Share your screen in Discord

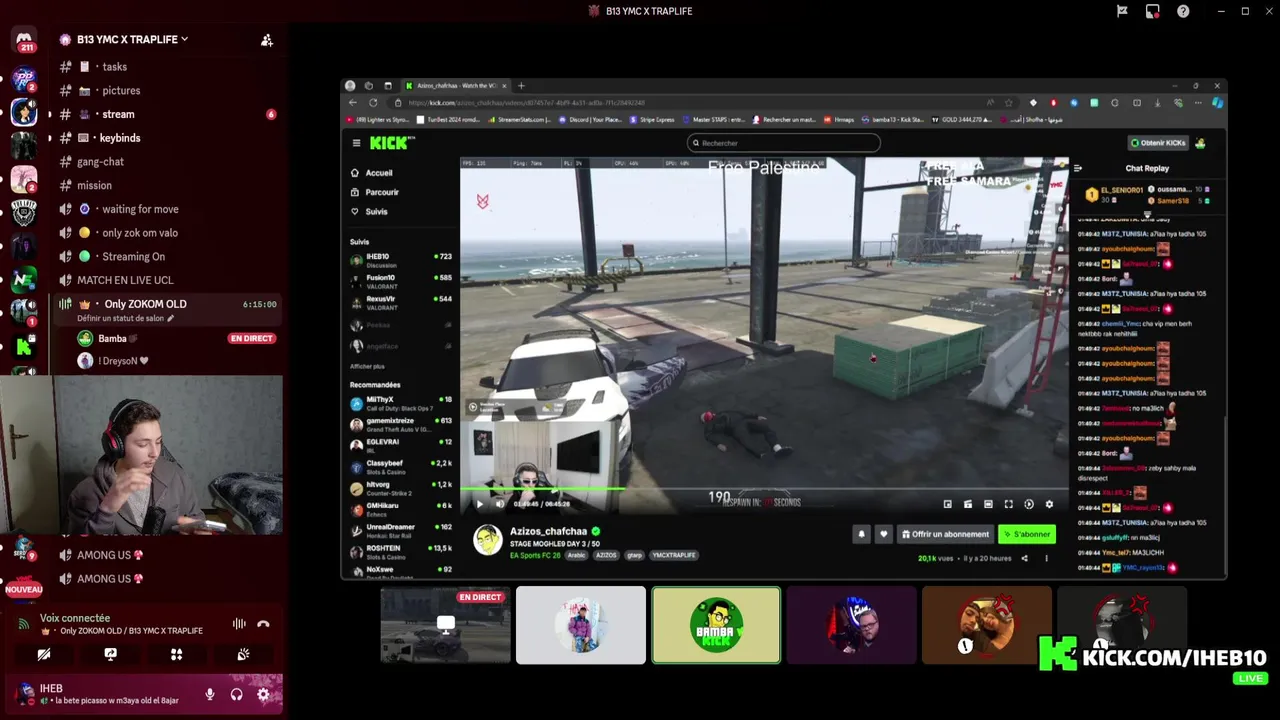[x=110, y=654]
